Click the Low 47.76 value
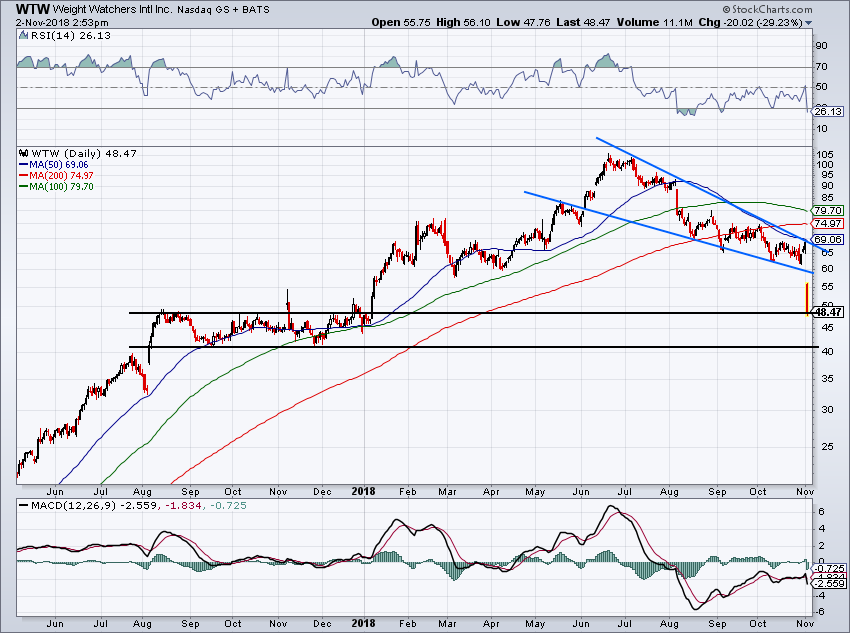Viewport: 850px width, 633px height. pos(524,22)
